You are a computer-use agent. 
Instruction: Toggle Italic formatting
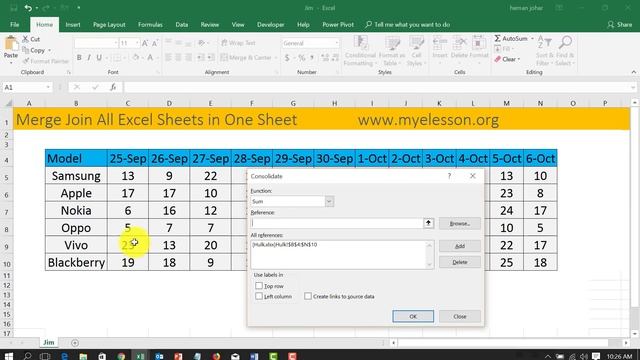tap(89, 58)
